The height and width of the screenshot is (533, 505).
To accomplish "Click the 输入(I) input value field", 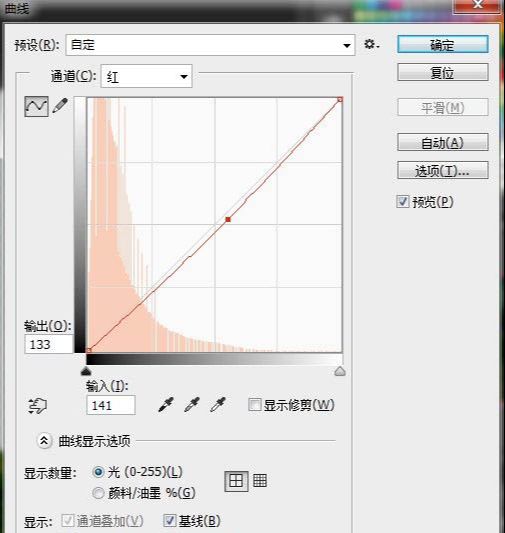I will pyautogui.click(x=111, y=405).
